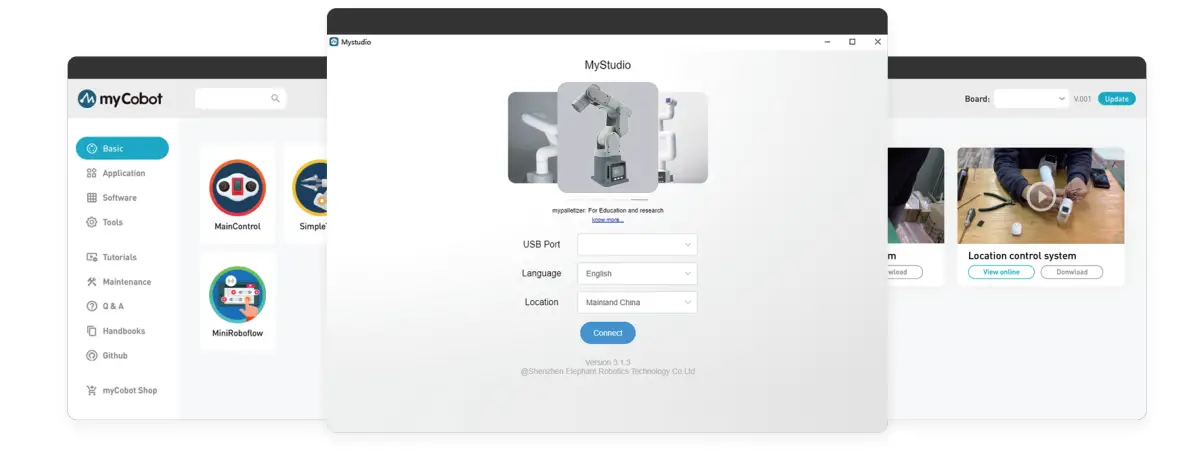Image resolution: width=1192 pixels, height=452 pixels.
Task: Open the Language dropdown showing English
Action: point(637,273)
